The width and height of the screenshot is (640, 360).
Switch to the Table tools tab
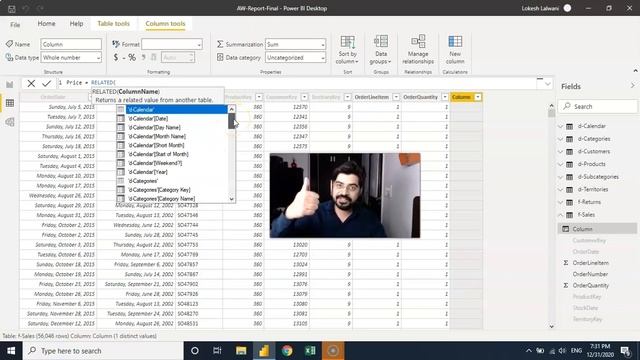[113, 24]
